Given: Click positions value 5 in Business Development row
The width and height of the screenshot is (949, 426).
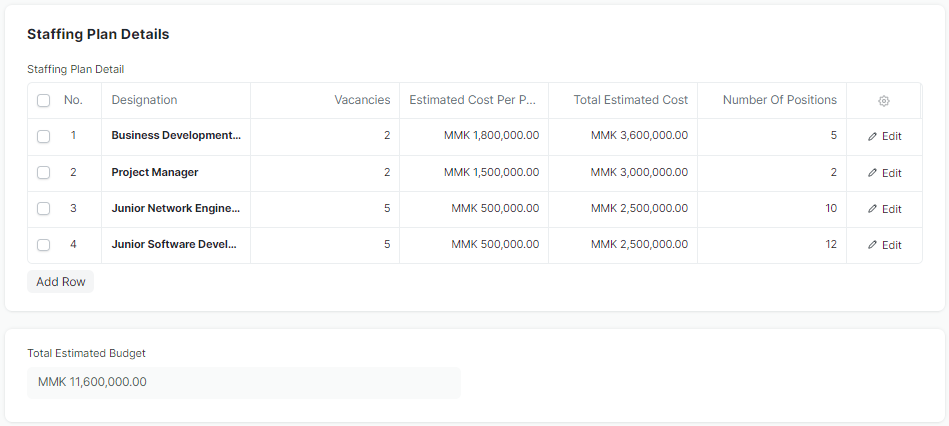Looking at the screenshot, I should point(772,136).
